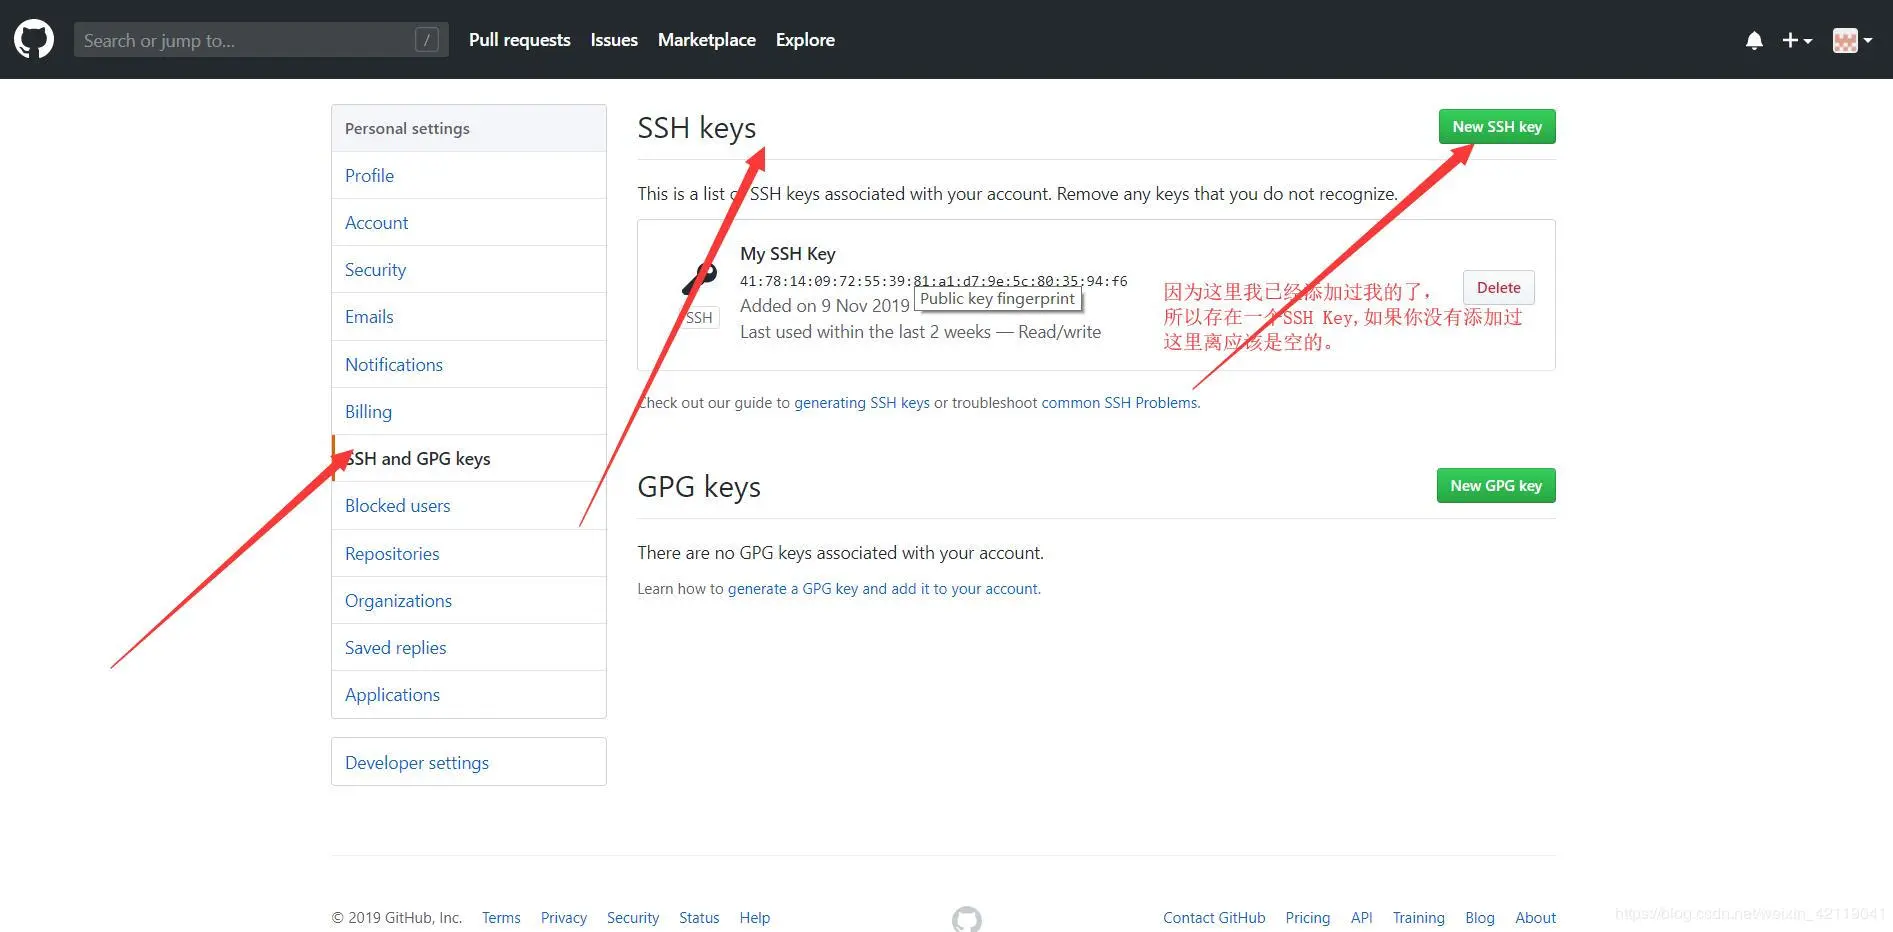
Task: Open the Pricing footer link
Action: click(x=1308, y=918)
